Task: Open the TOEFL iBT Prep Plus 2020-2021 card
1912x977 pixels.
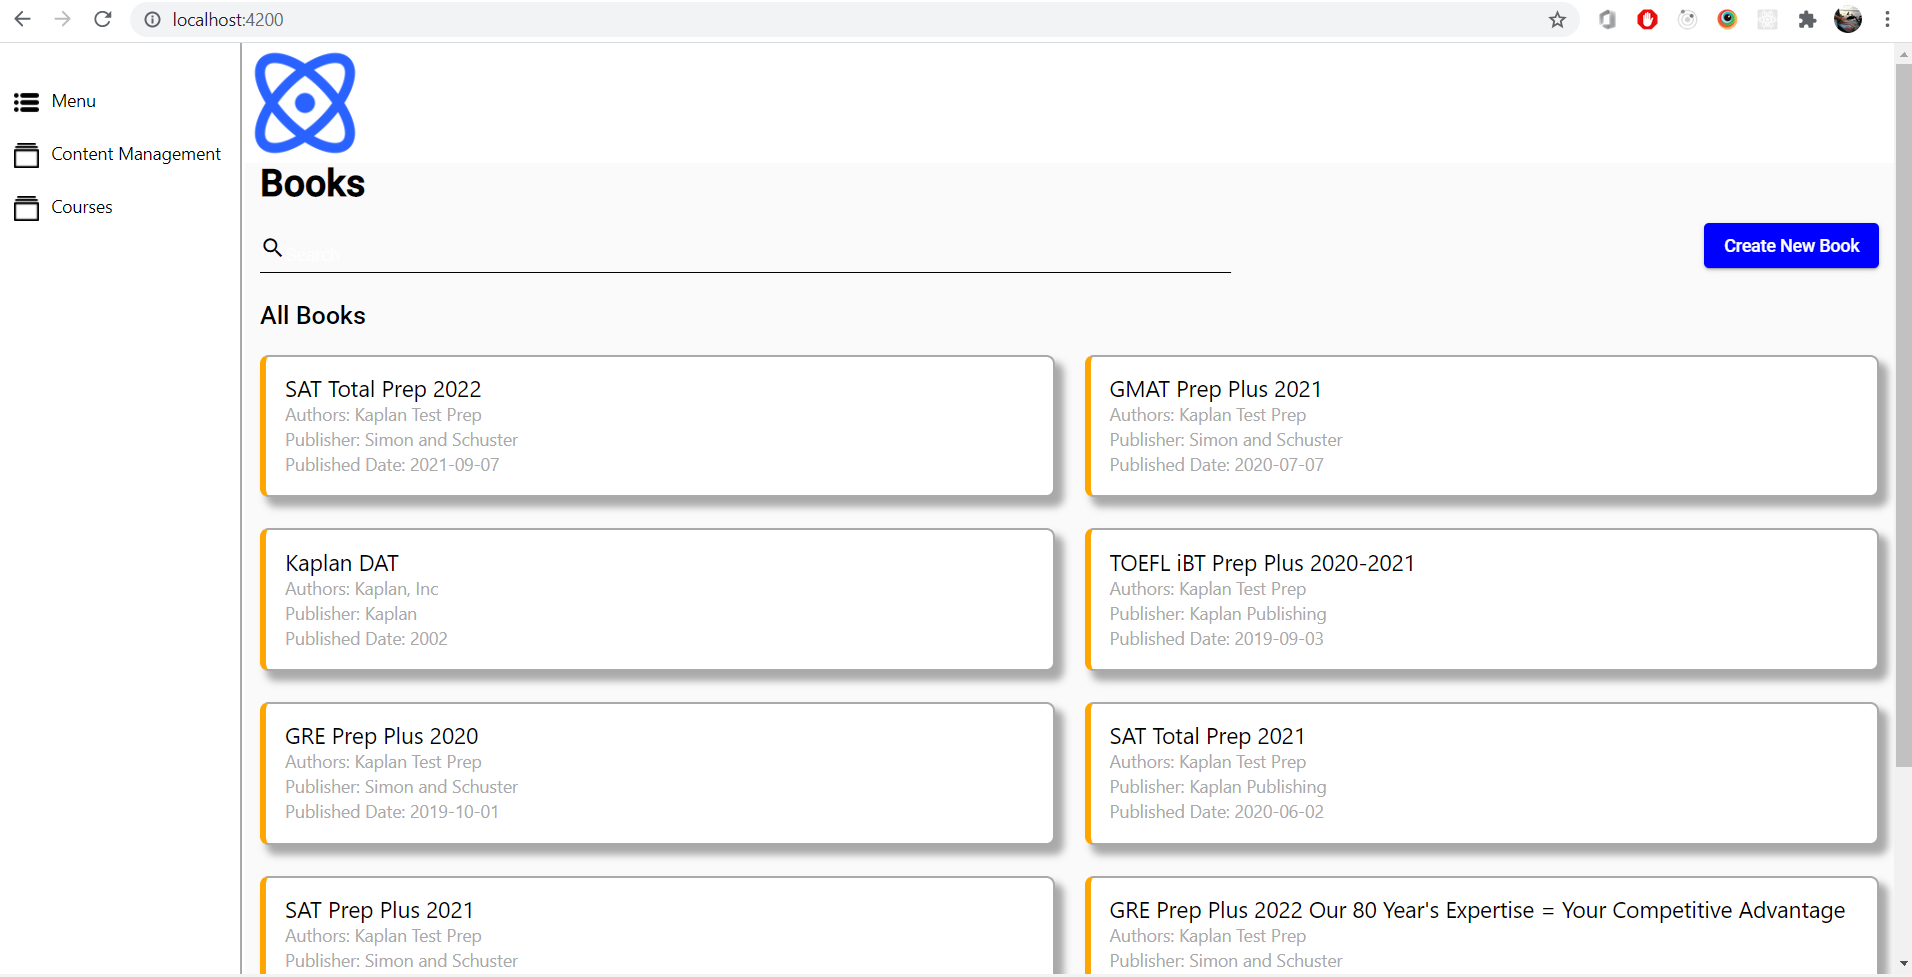Action: [1482, 600]
